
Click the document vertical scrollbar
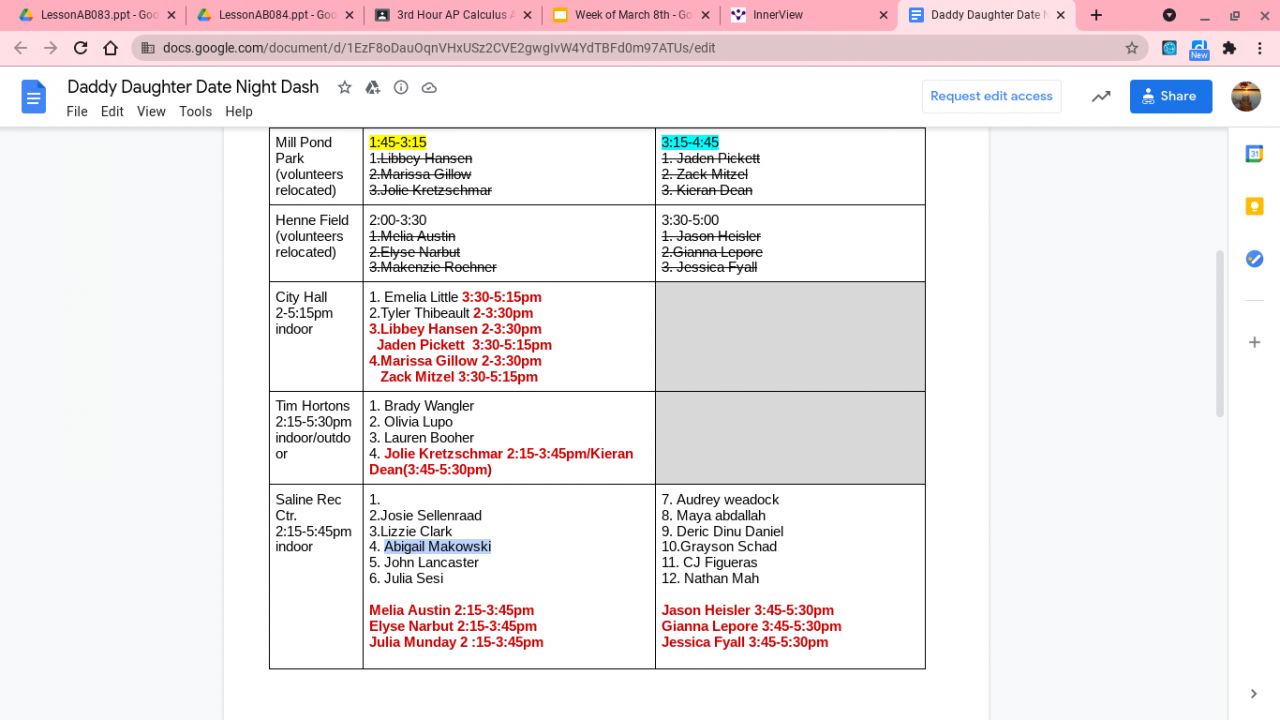tap(1219, 333)
